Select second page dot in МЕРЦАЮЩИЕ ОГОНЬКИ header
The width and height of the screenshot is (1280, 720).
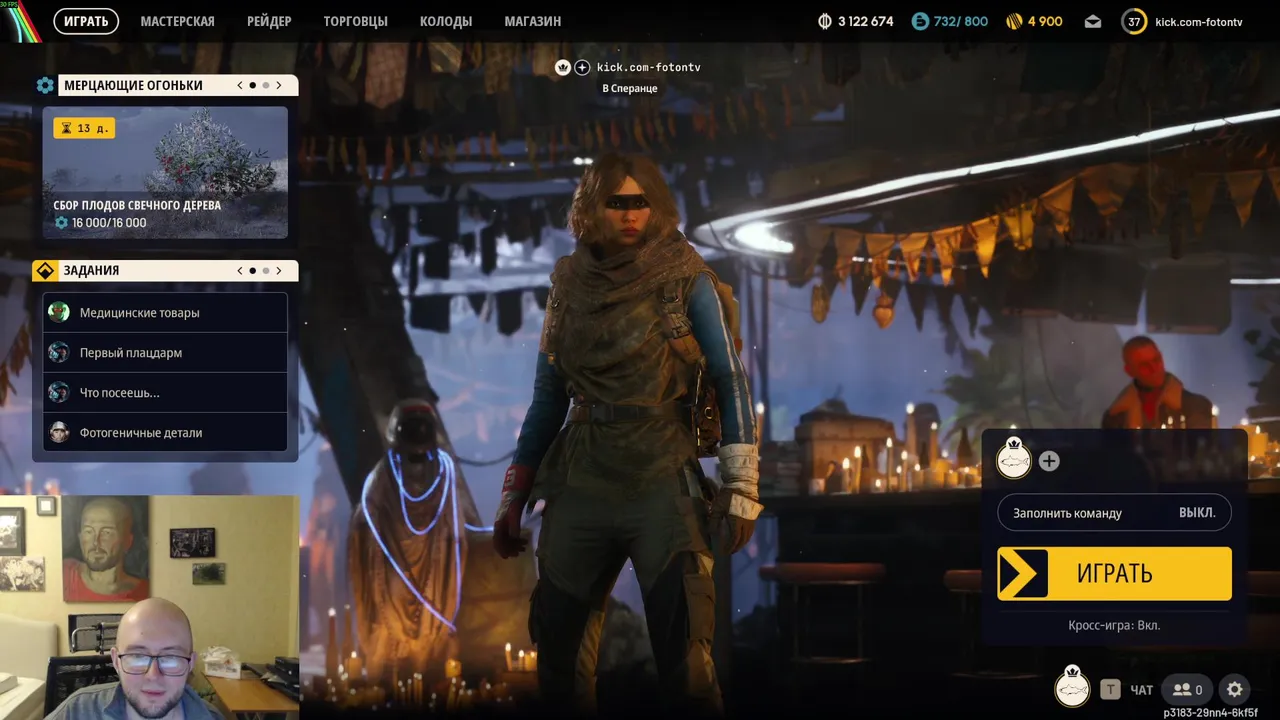point(266,85)
